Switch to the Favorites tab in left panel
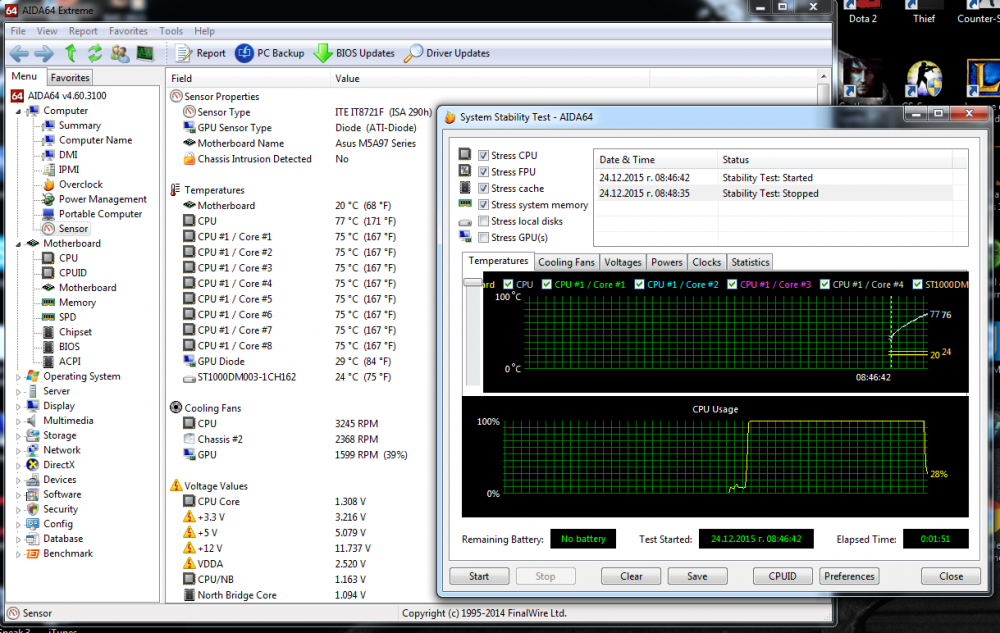 tap(70, 78)
